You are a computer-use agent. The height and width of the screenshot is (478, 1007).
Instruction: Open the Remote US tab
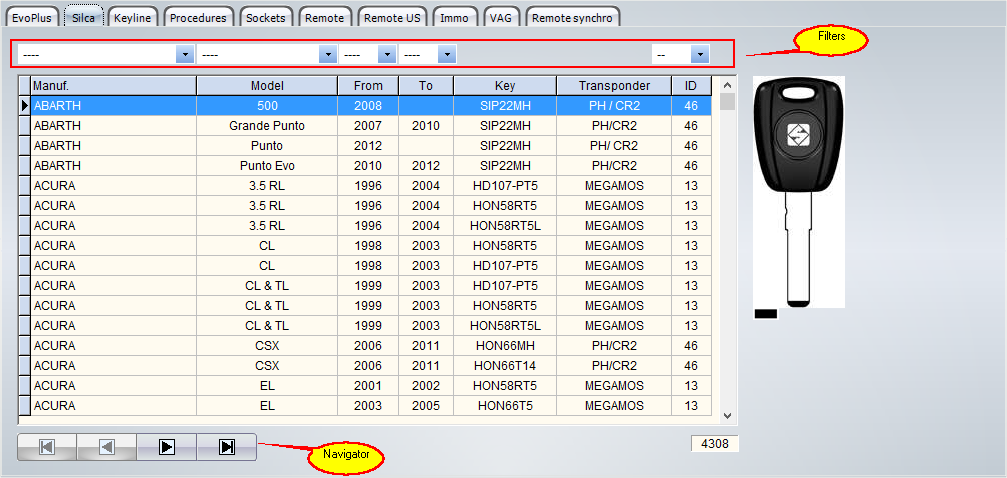coord(392,18)
